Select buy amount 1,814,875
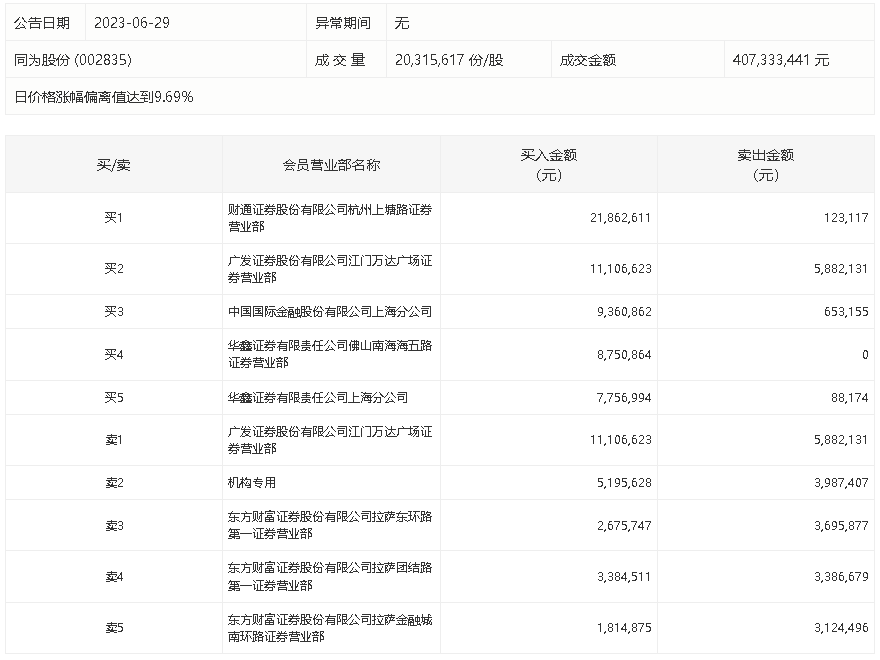This screenshot has height=660, width=880. coord(624,628)
